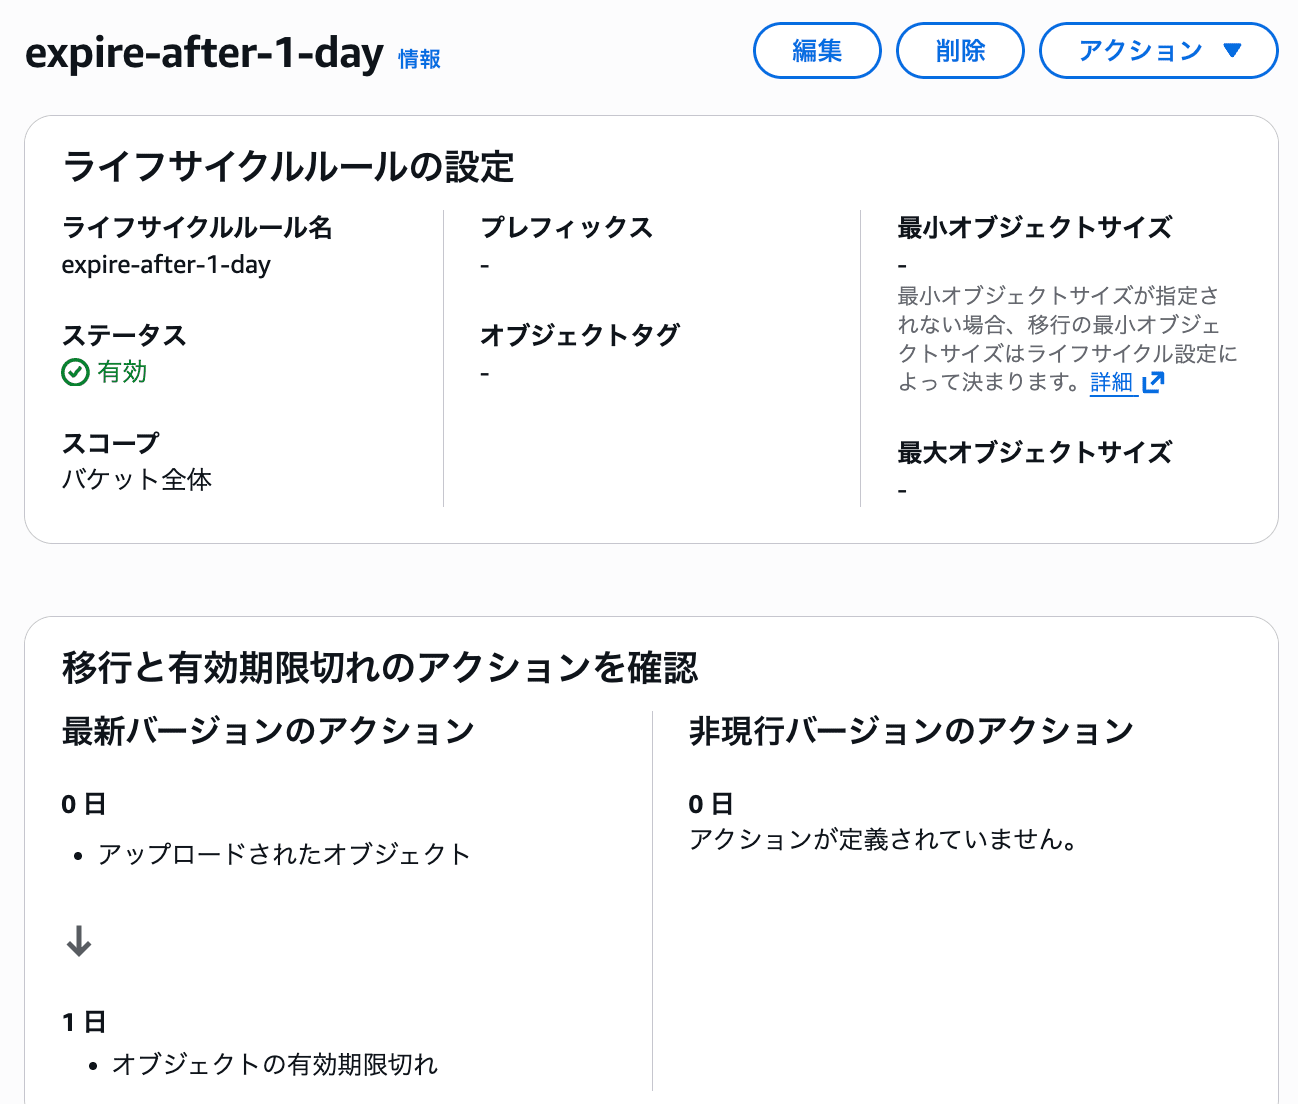
Task: Select the 情報 label beside the page title
Action: pyautogui.click(x=419, y=60)
